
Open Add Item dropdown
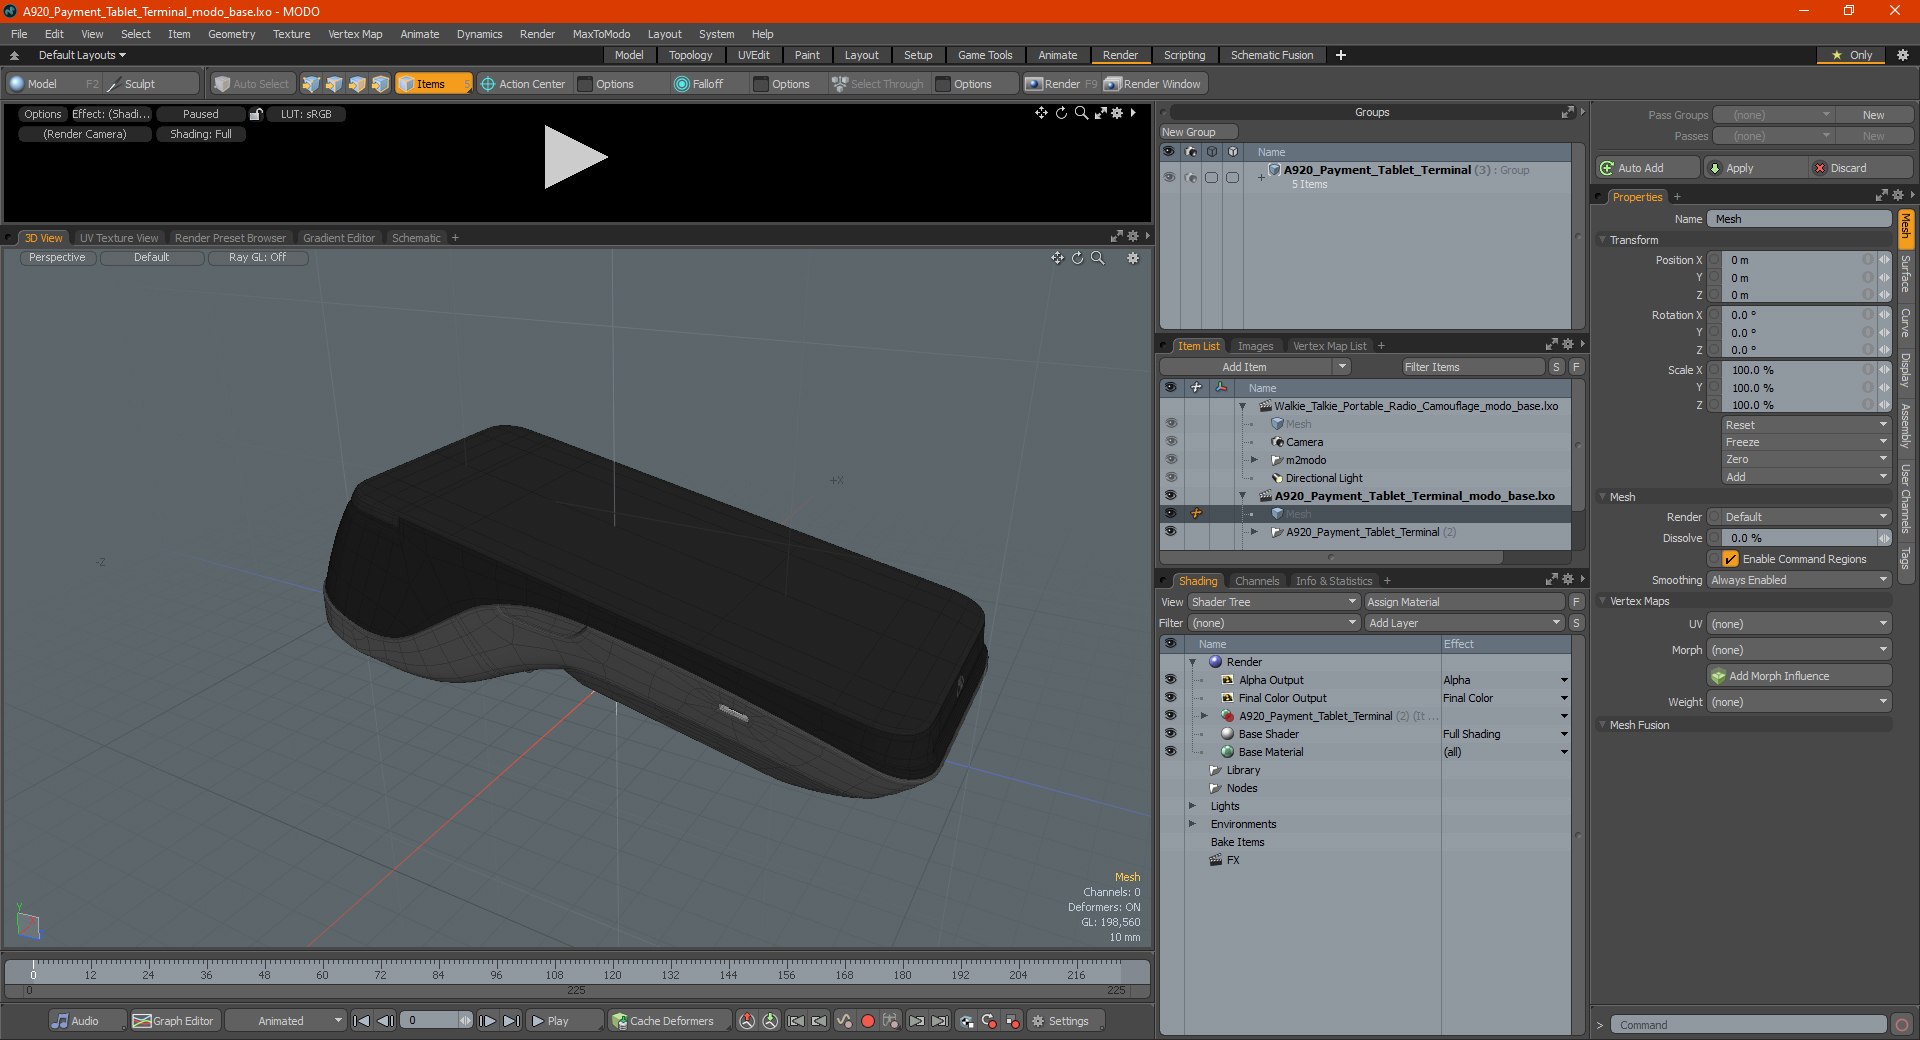[x=1256, y=367]
